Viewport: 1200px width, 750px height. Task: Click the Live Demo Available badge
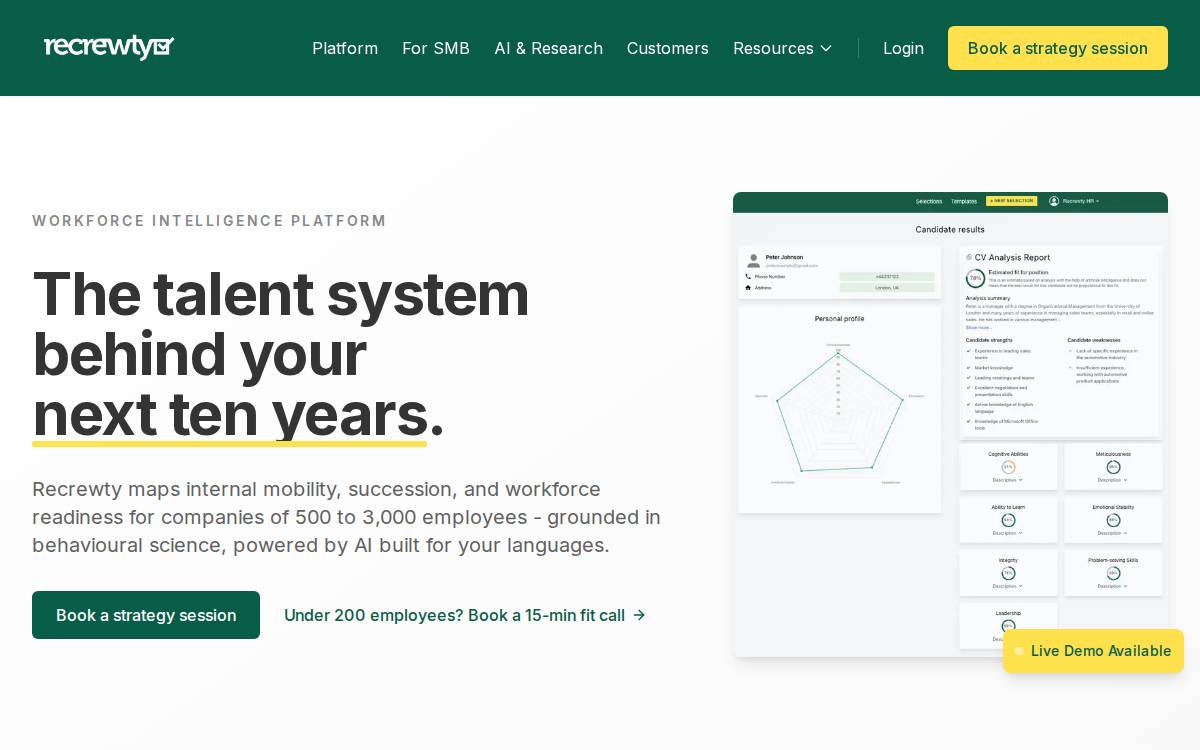tap(1093, 651)
